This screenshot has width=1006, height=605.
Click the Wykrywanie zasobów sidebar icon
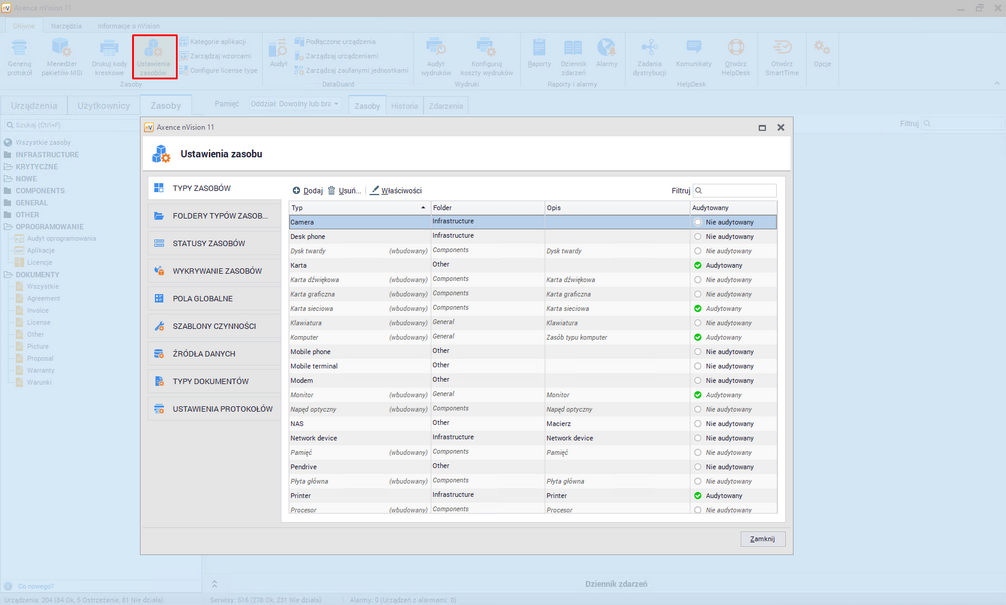tap(159, 271)
